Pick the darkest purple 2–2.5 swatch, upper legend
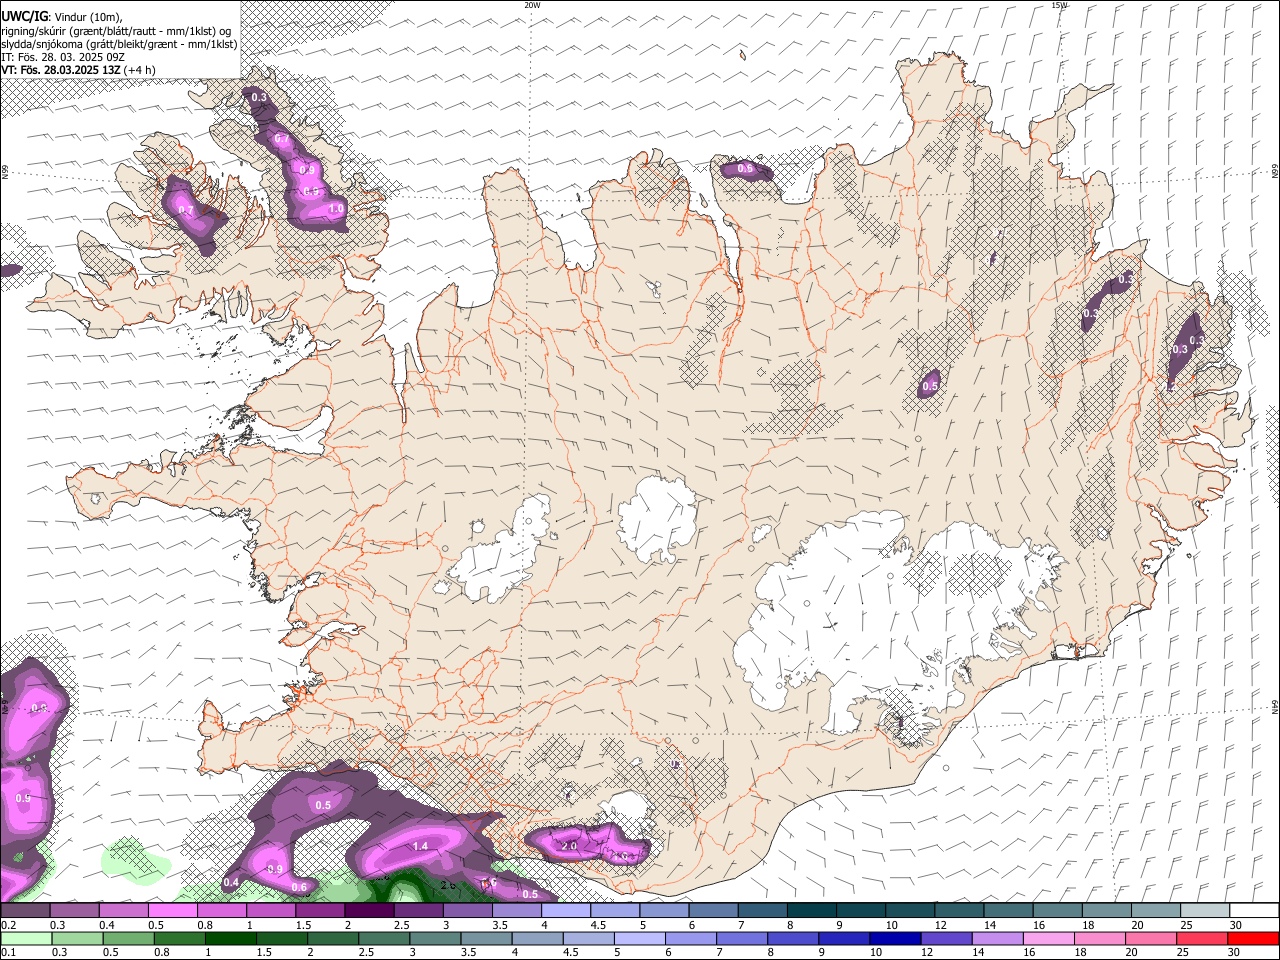The width and height of the screenshot is (1280, 960). point(369,911)
